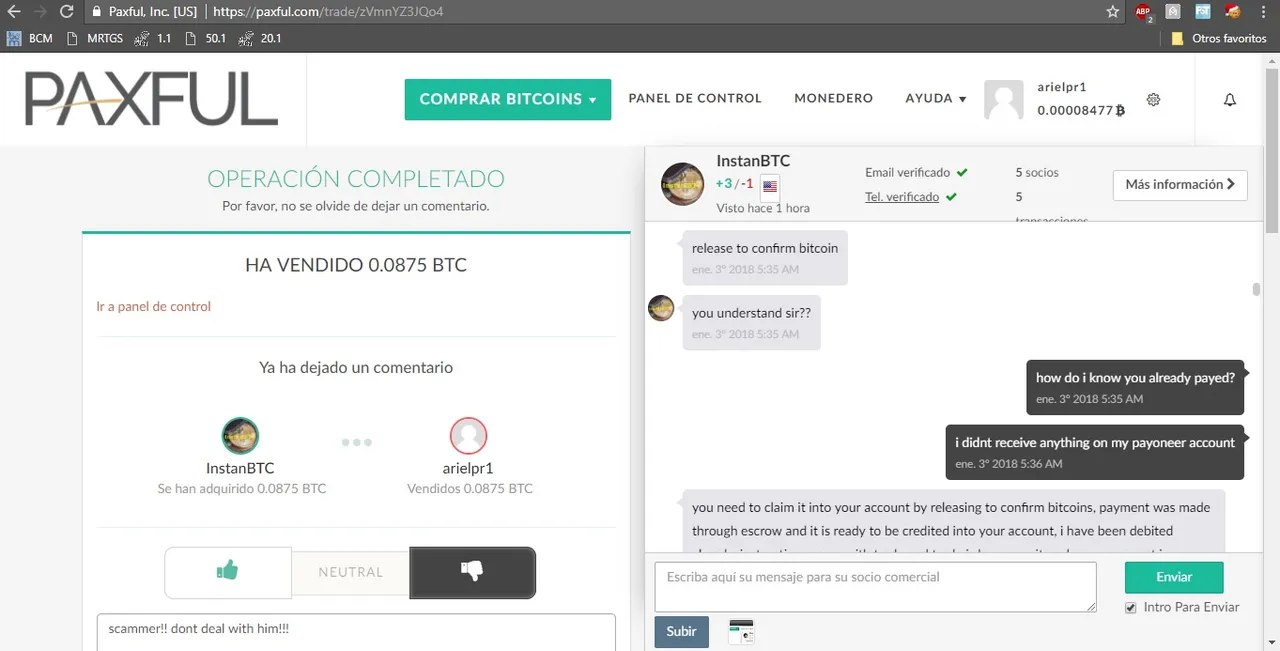Click the Paxful logo
1280x651 pixels.
pyautogui.click(x=151, y=99)
